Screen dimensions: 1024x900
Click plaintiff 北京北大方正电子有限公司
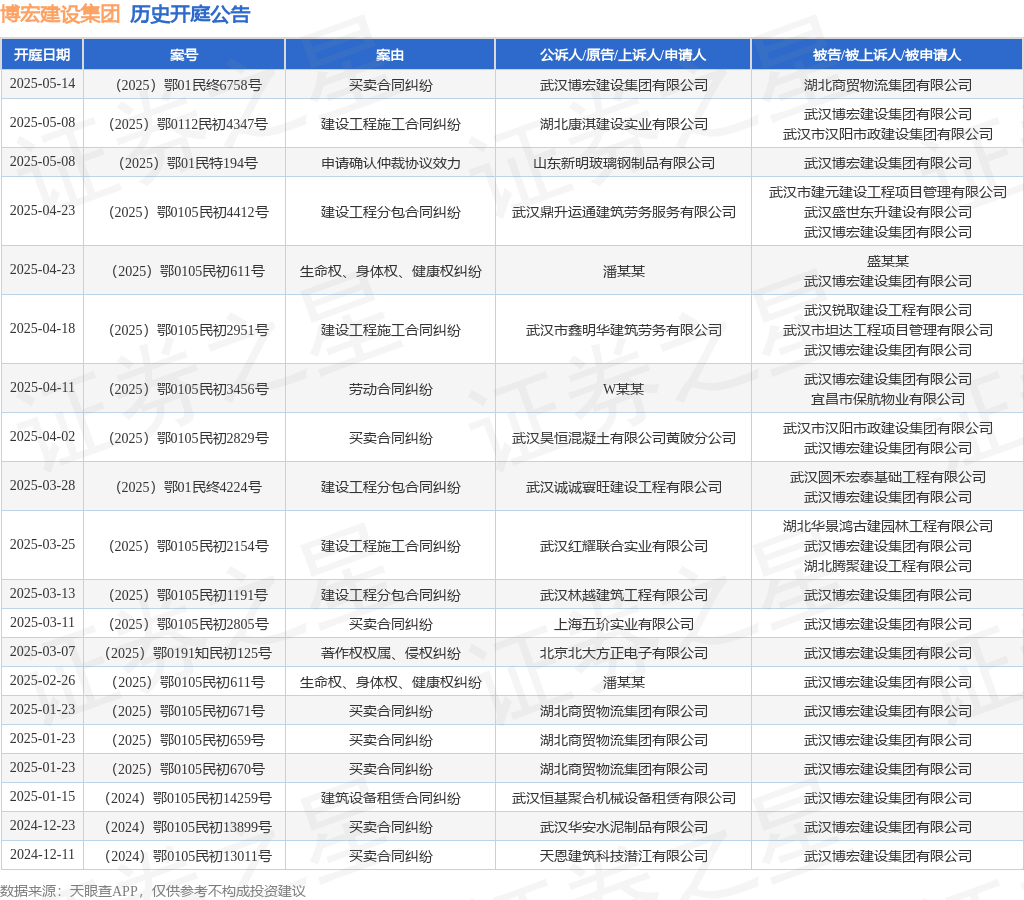coord(624,653)
